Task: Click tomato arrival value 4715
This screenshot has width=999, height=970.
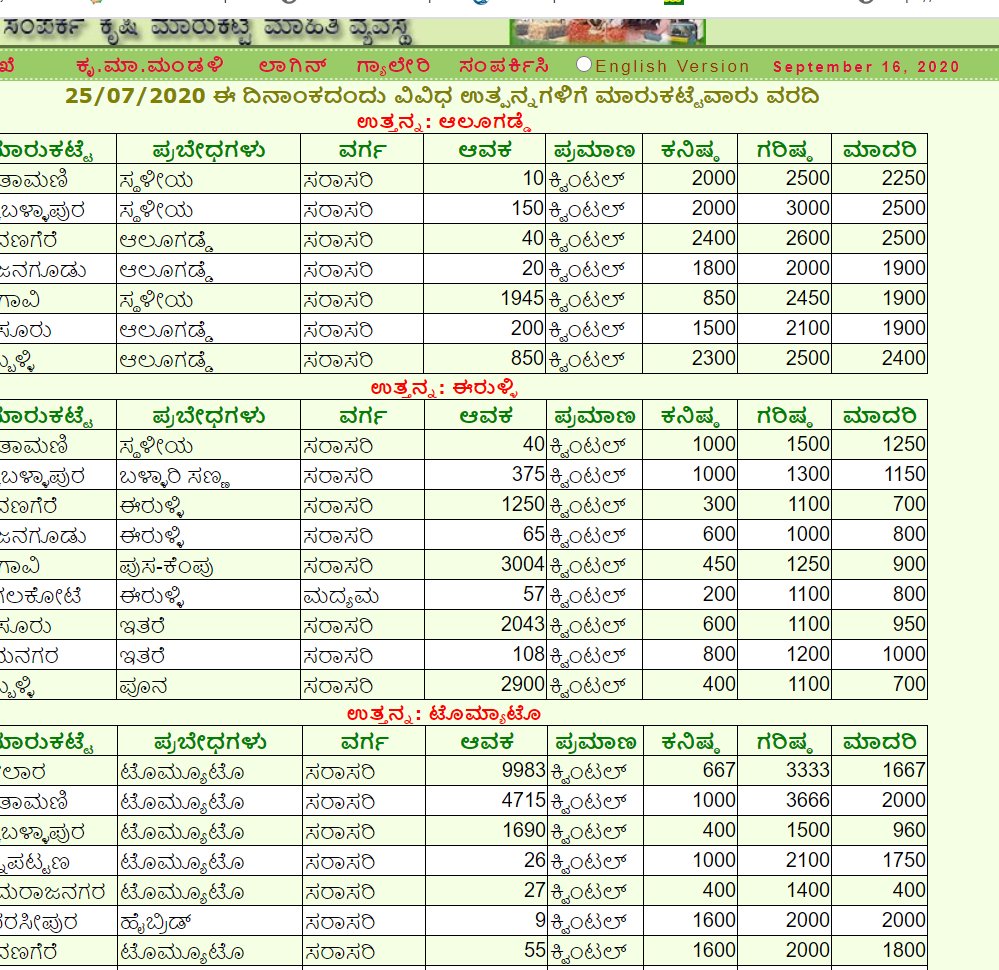Action: pyautogui.click(x=524, y=800)
